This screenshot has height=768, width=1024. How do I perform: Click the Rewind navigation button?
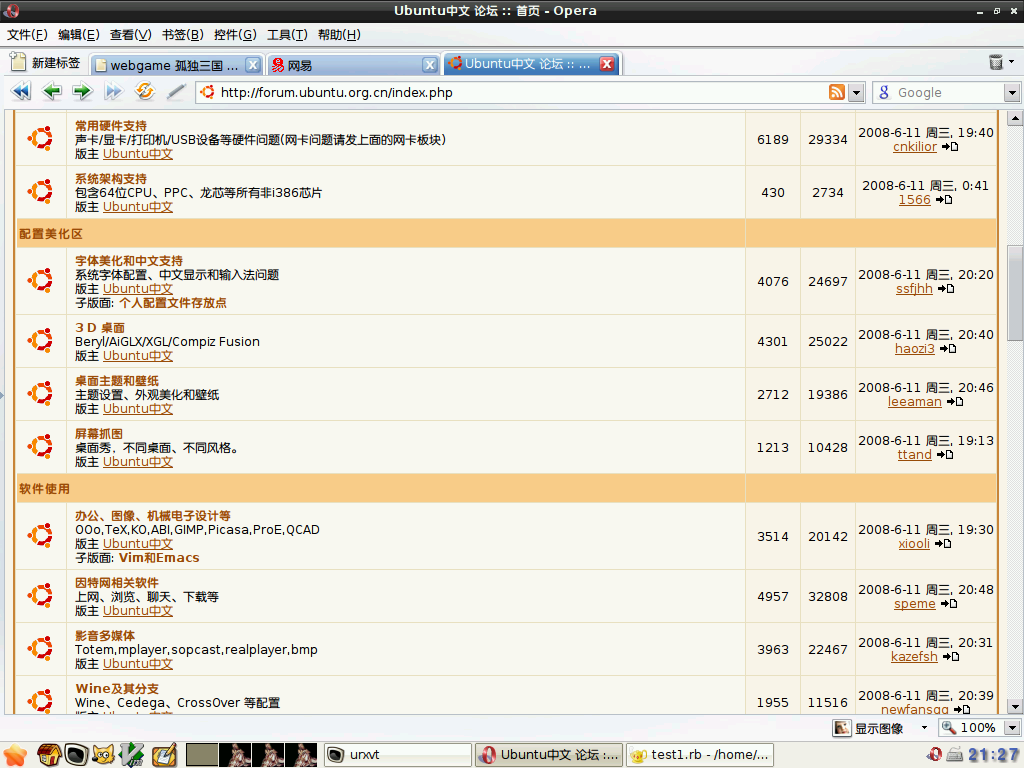click(x=21, y=91)
